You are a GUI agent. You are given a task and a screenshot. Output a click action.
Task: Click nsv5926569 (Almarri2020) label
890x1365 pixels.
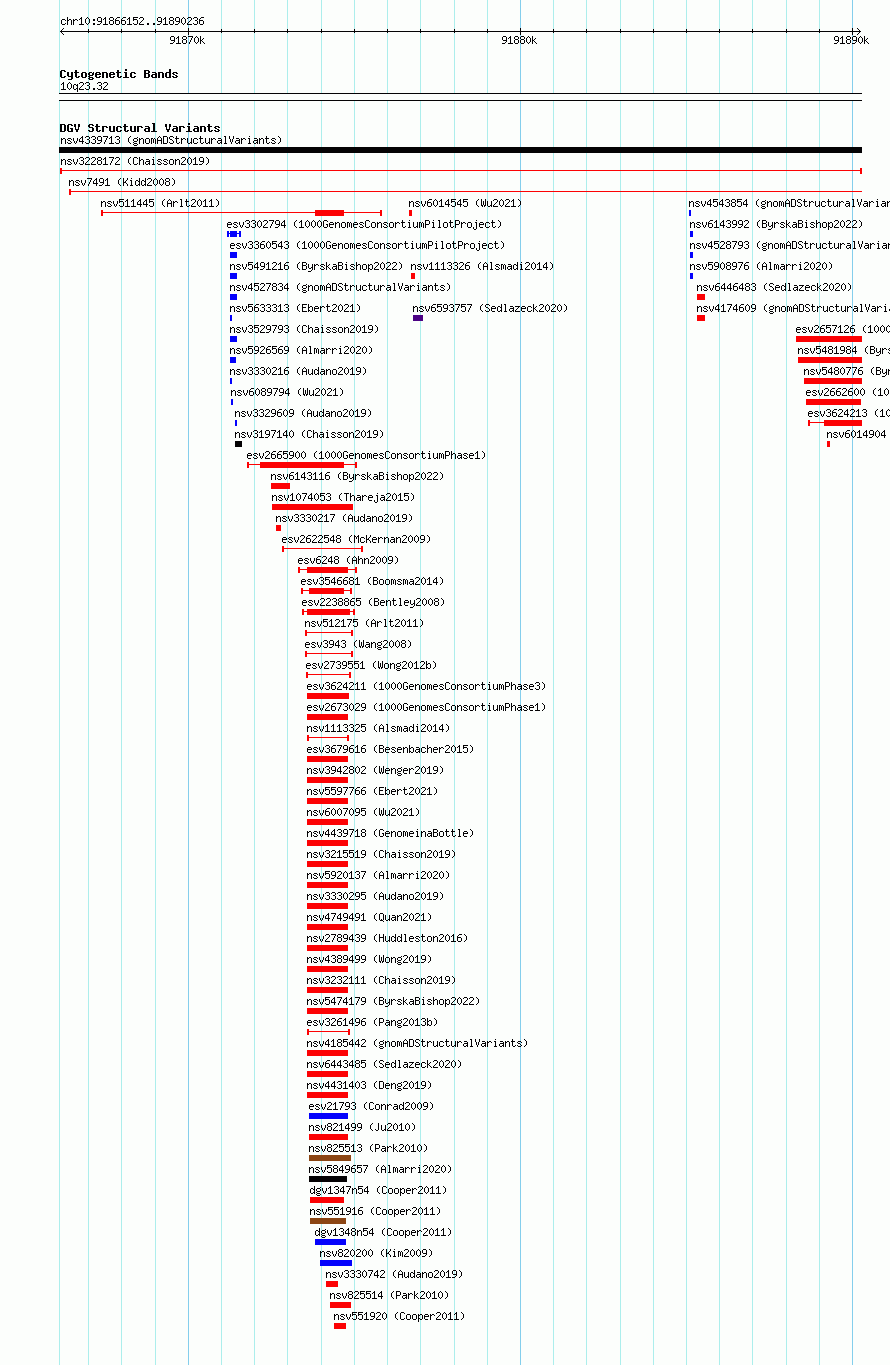[301, 350]
